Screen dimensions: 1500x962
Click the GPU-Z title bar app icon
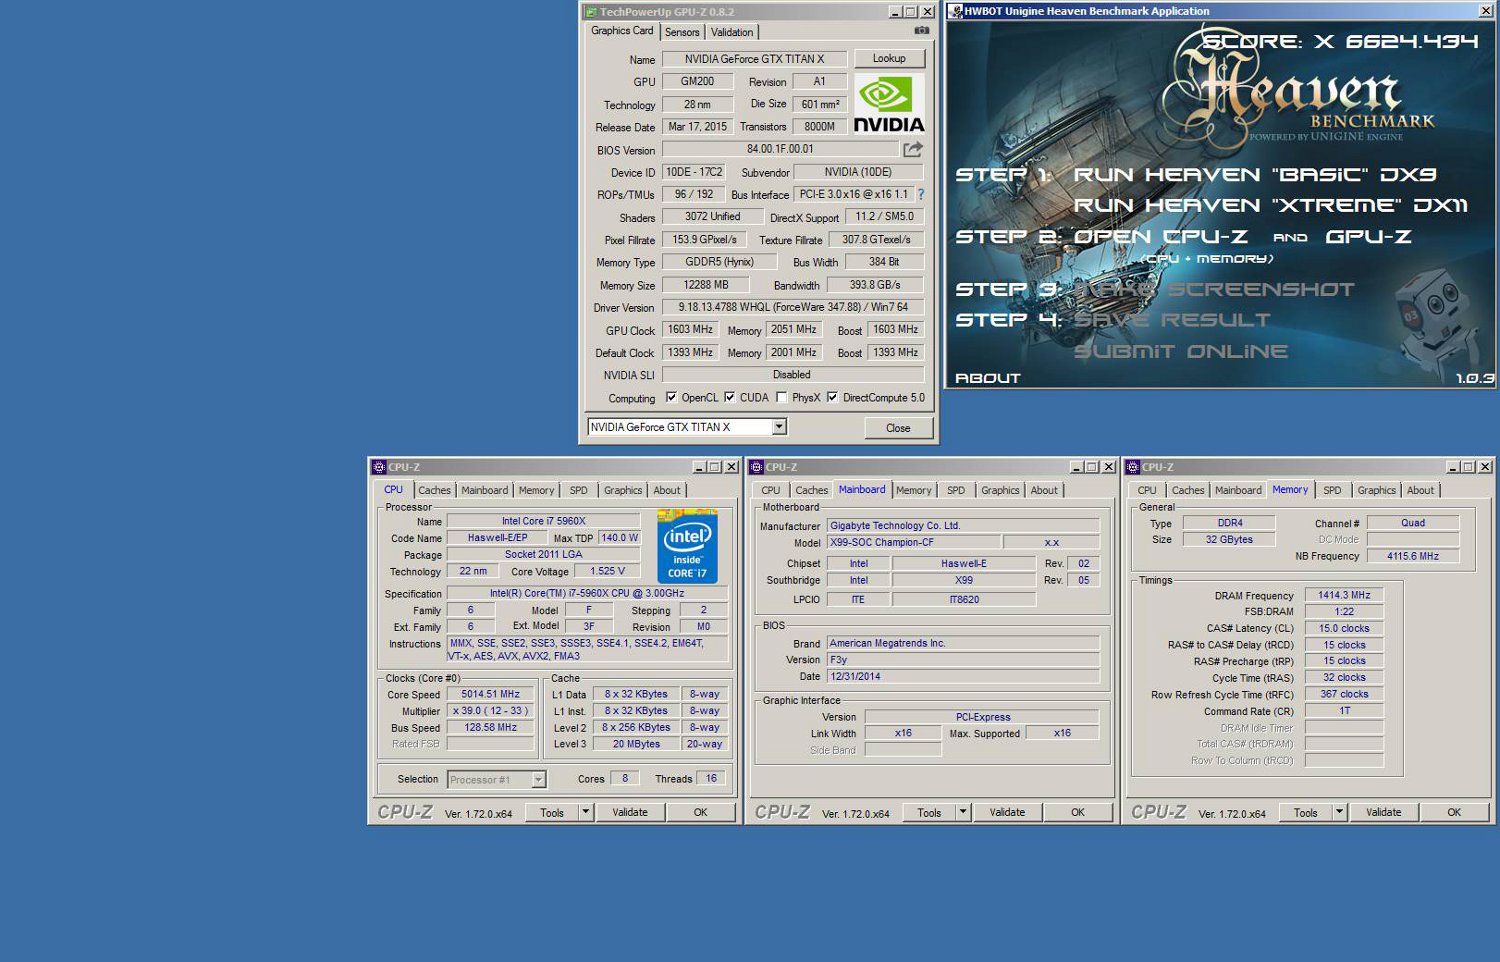point(591,12)
